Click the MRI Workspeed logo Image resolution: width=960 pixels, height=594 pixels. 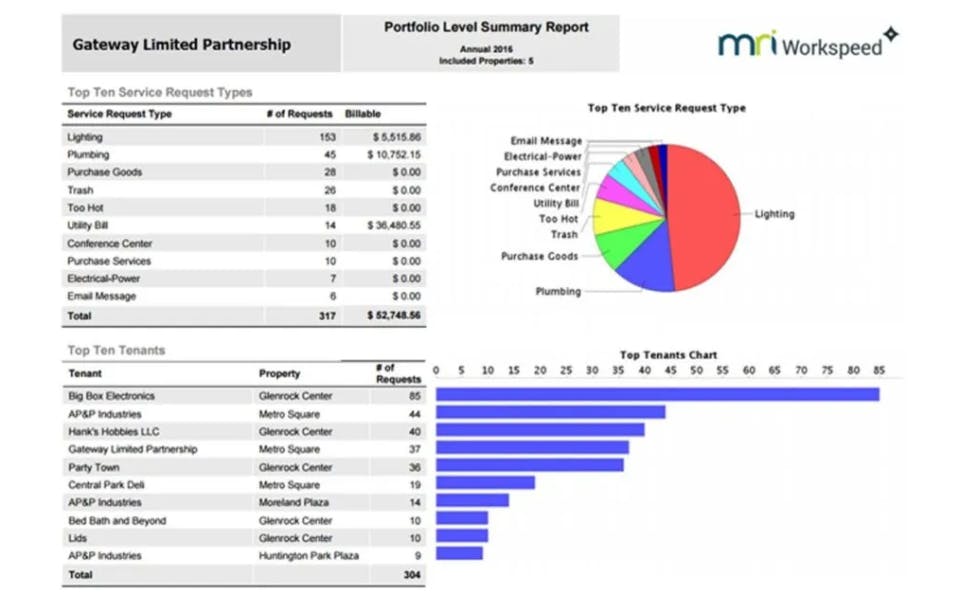click(x=808, y=43)
